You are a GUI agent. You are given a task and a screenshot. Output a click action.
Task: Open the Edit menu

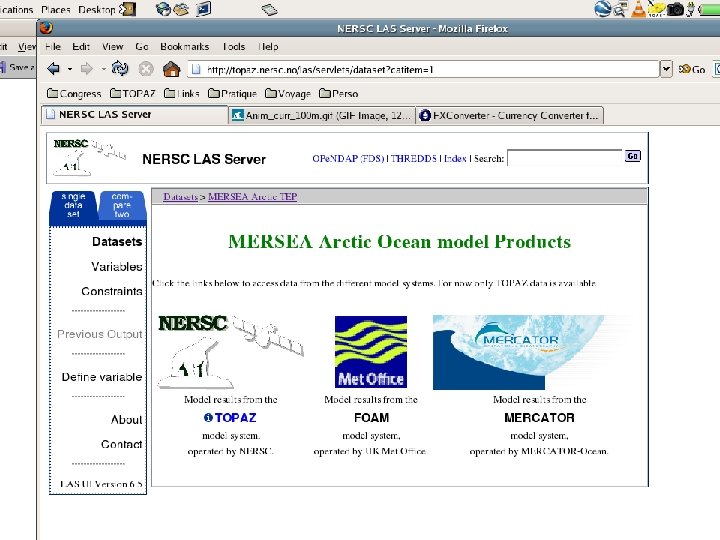pyautogui.click(x=81, y=46)
